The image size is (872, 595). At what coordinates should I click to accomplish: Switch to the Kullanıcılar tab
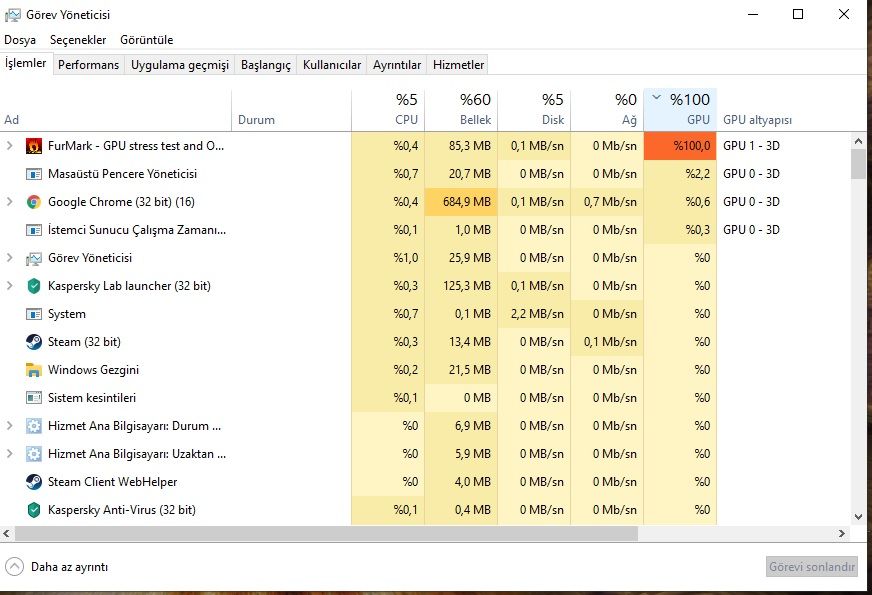click(x=332, y=65)
